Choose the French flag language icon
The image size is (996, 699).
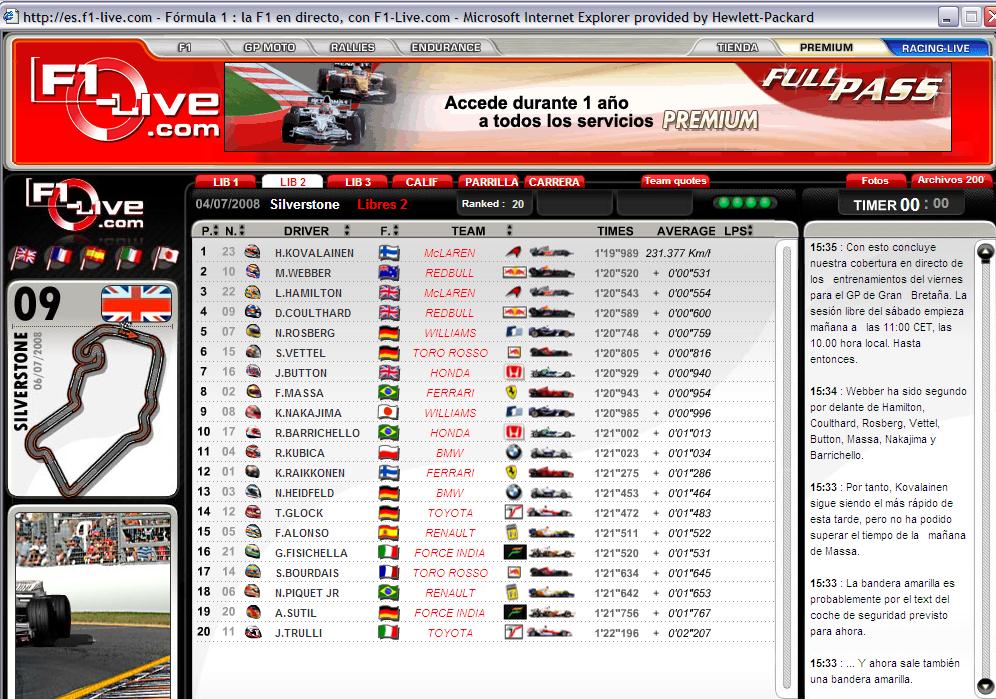coord(58,257)
